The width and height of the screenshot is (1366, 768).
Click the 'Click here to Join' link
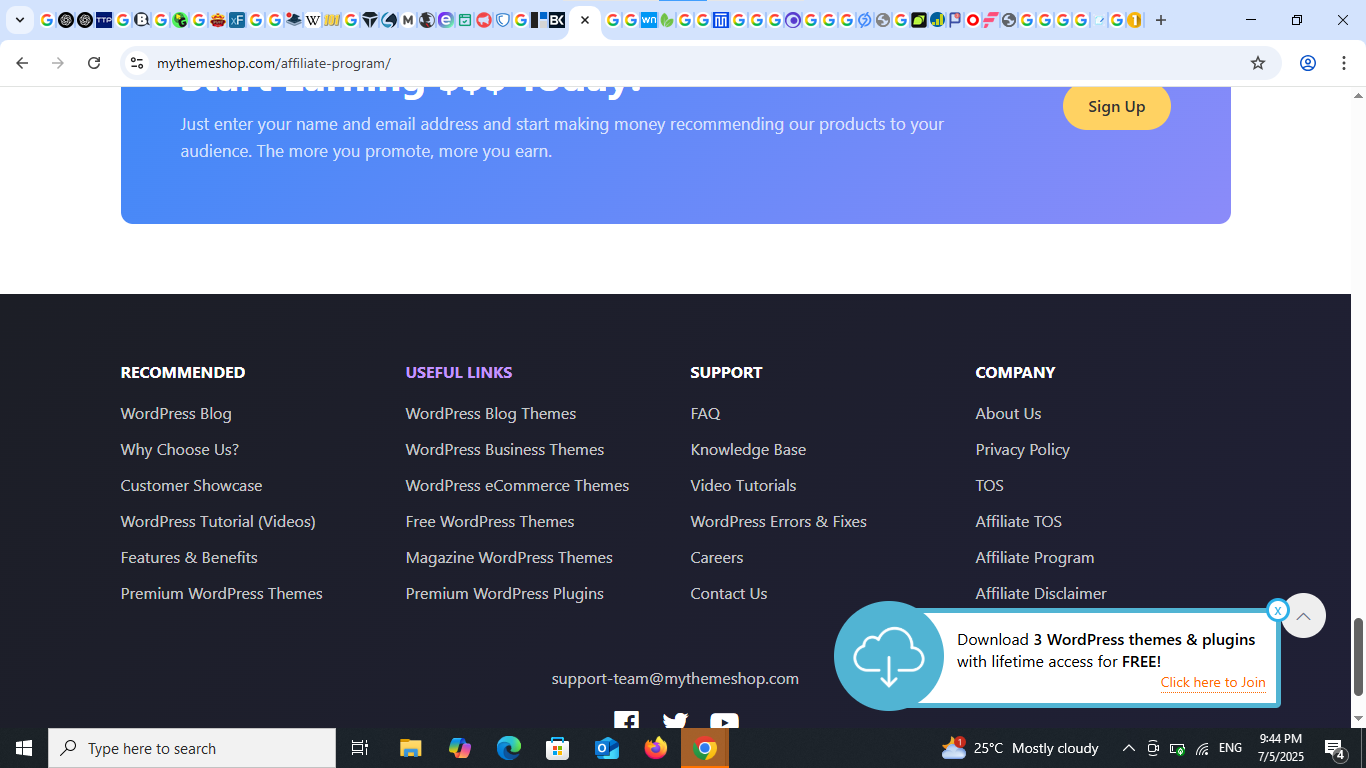coord(1213,683)
